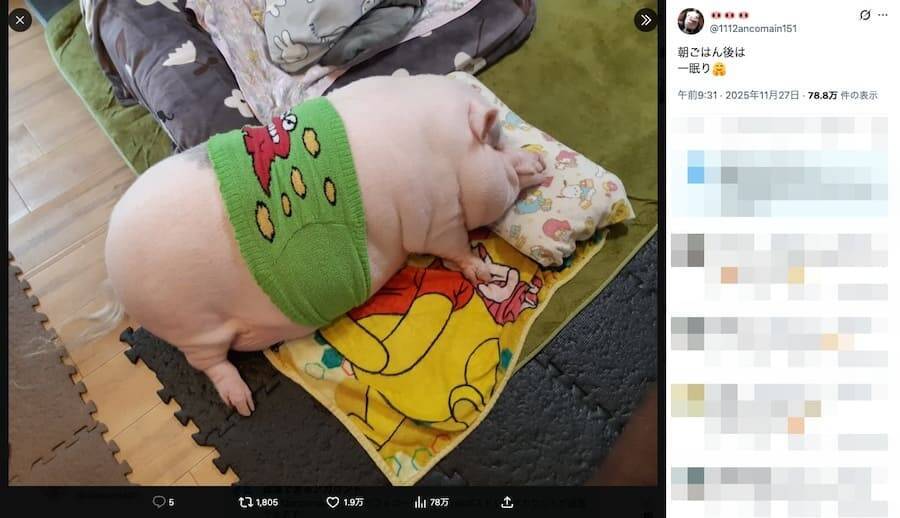The width and height of the screenshot is (900, 518).
Task: View analytics bar chart icon
Action: tap(420, 502)
